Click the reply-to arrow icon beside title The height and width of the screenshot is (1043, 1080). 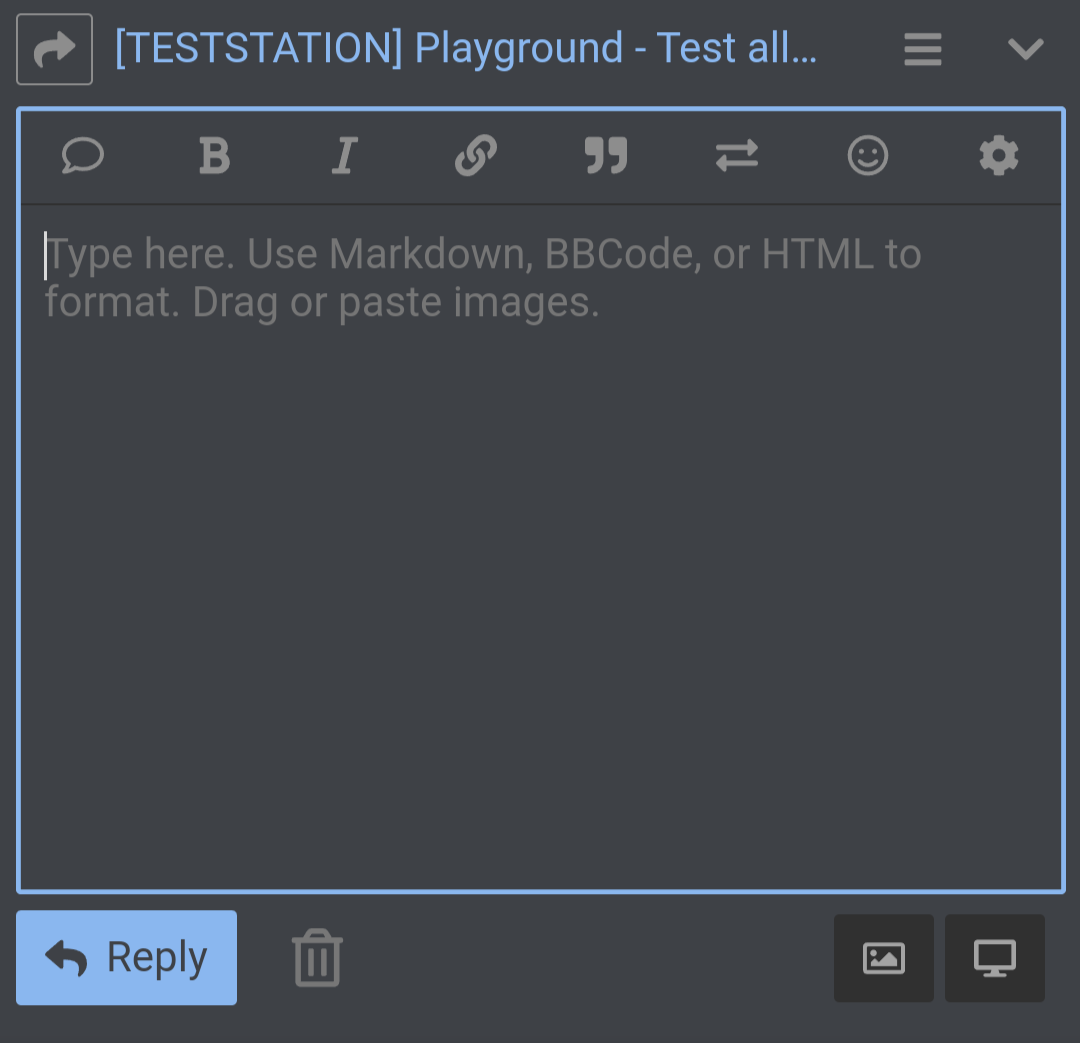tap(54, 49)
